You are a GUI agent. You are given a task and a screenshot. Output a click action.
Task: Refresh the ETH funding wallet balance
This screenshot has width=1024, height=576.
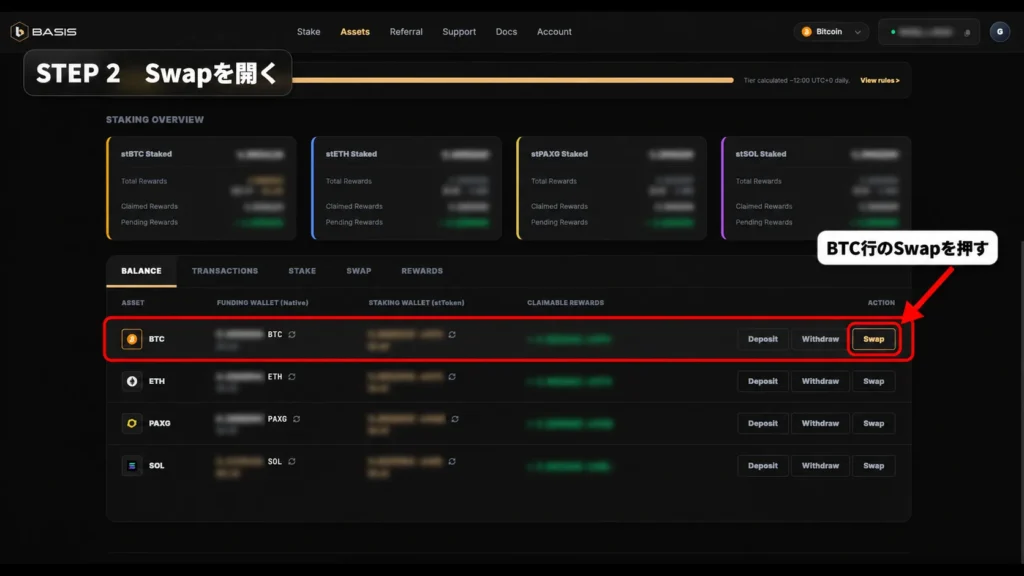pyautogui.click(x=292, y=377)
